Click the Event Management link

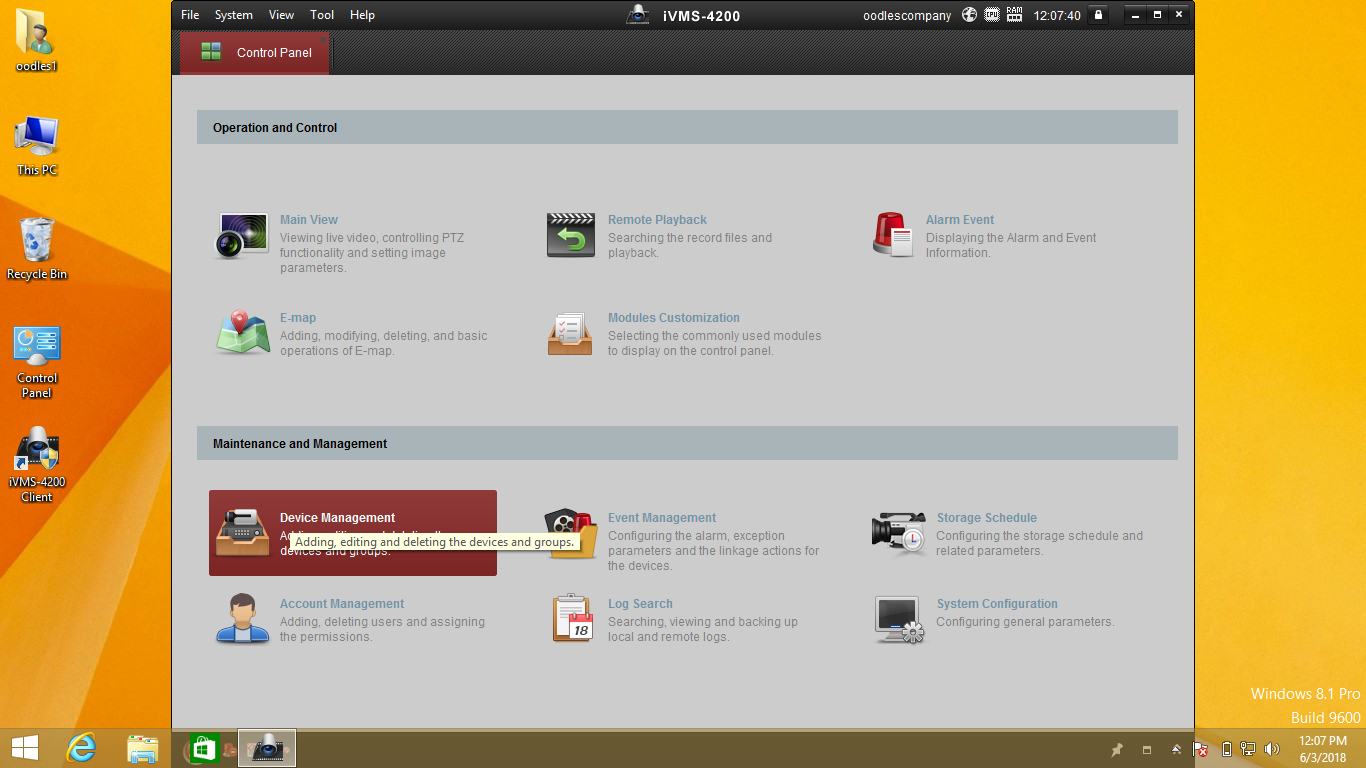click(x=662, y=518)
